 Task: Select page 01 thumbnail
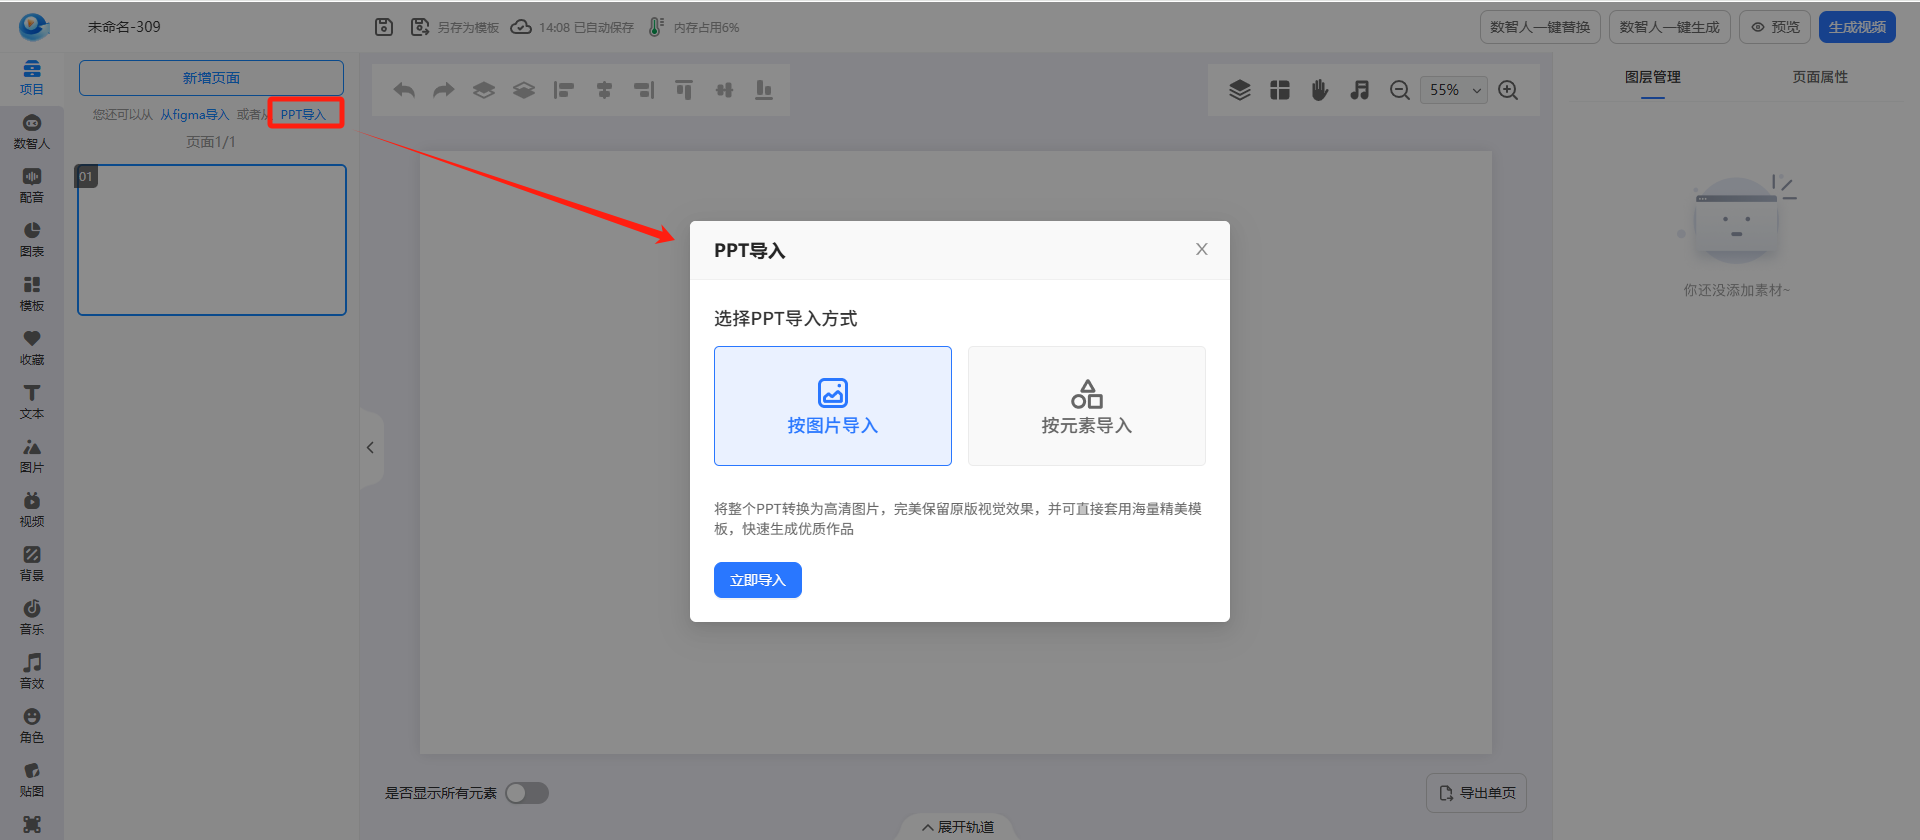click(x=212, y=240)
